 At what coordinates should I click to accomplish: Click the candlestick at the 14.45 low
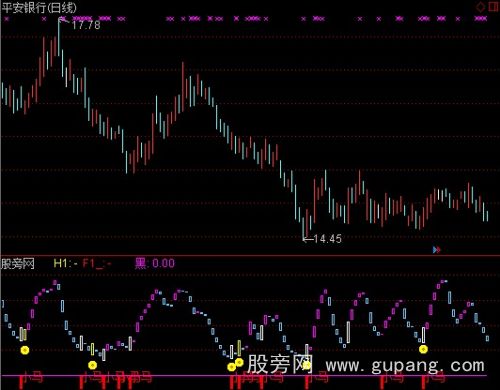[303, 228]
